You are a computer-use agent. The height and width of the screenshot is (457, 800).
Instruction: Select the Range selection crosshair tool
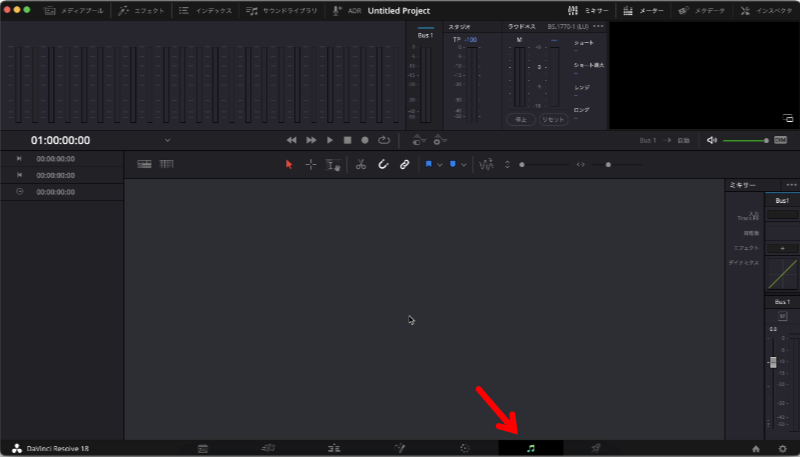coord(311,164)
